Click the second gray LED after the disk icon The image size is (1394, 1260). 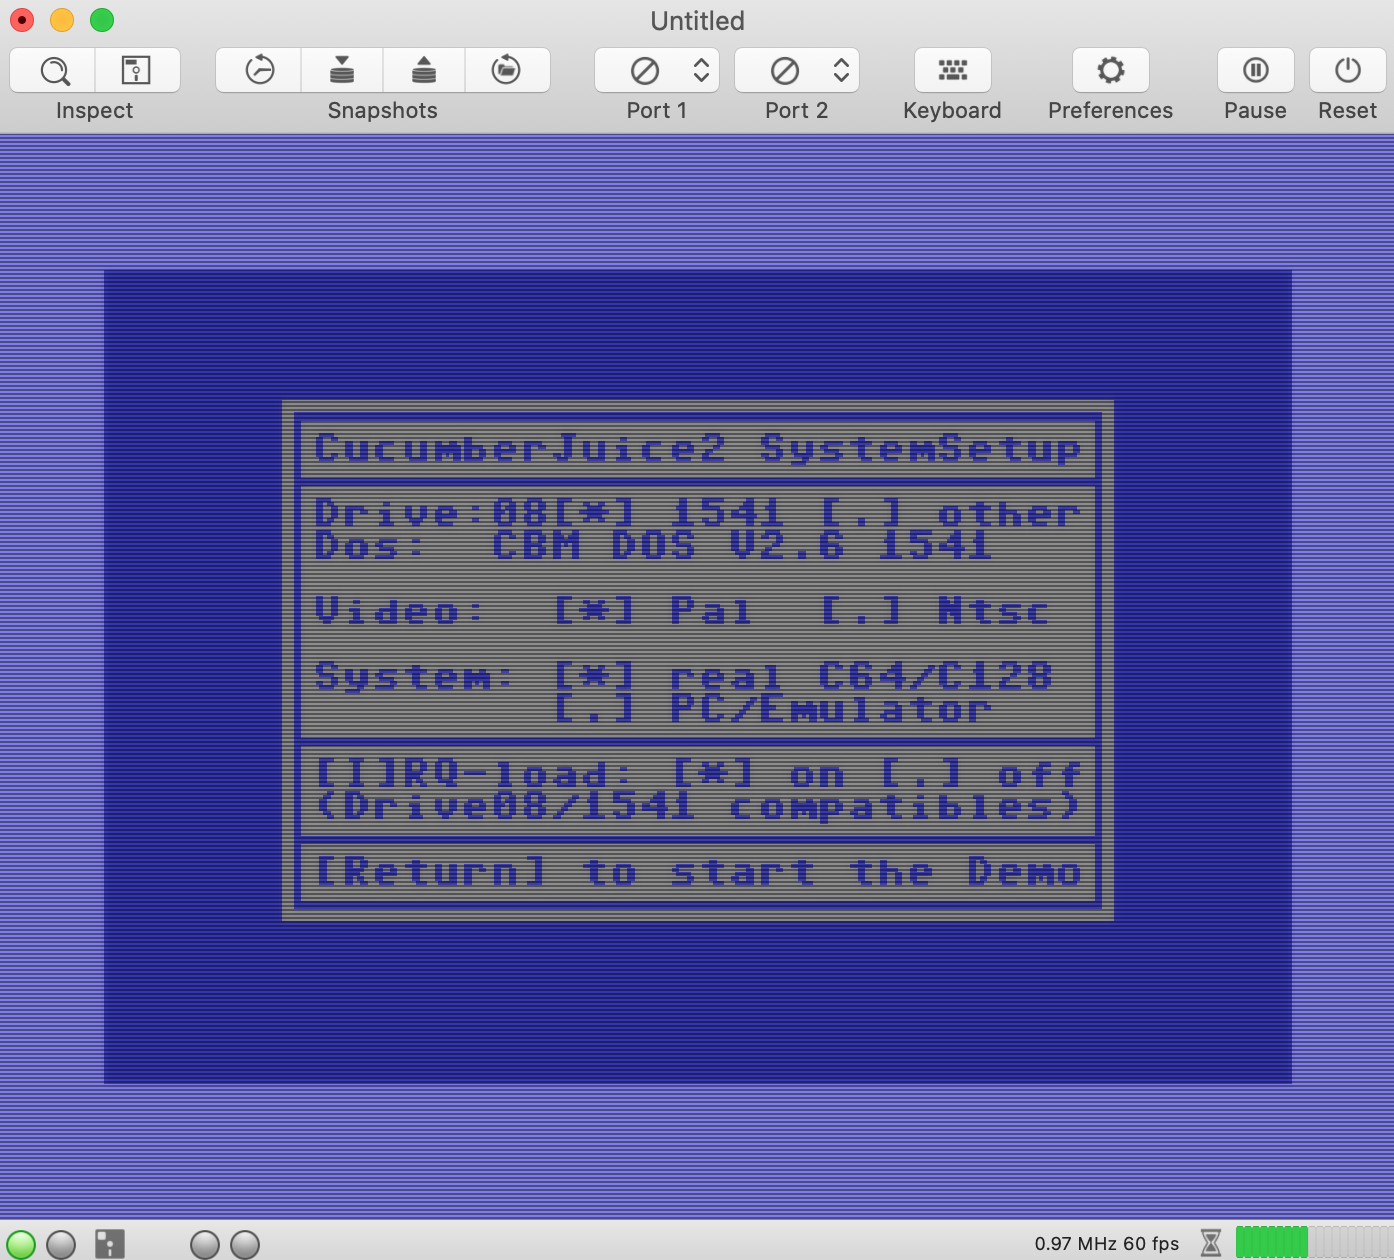[x=245, y=1244]
